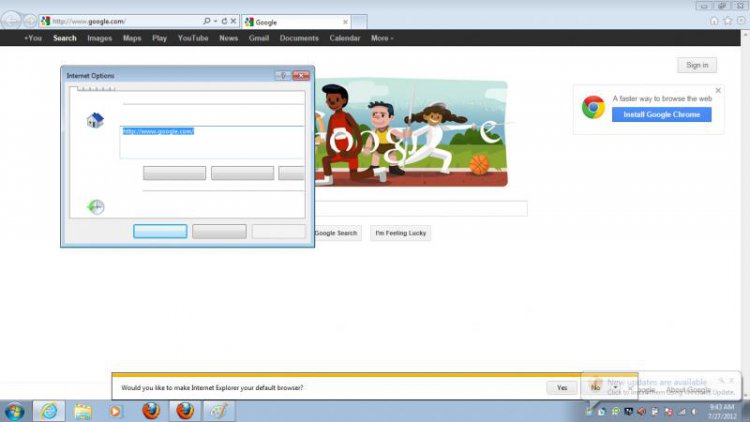The height and width of the screenshot is (422, 750).
Task: Open Maps from the Google bar
Action: tap(132, 38)
